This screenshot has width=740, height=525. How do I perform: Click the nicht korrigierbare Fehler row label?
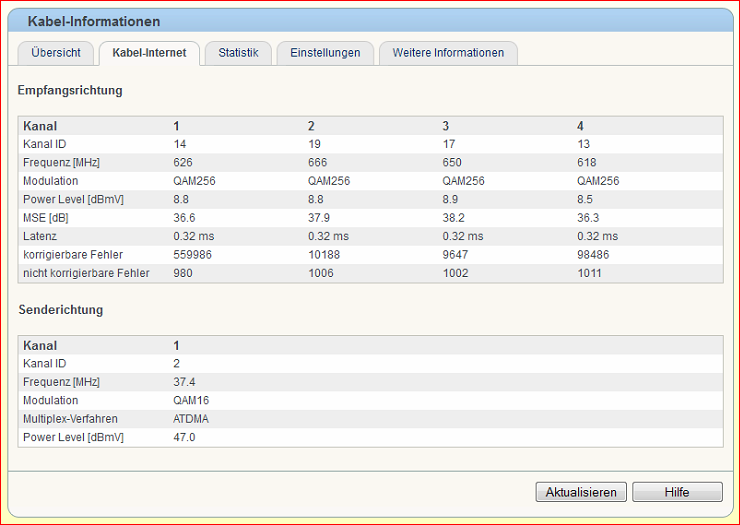(86, 273)
